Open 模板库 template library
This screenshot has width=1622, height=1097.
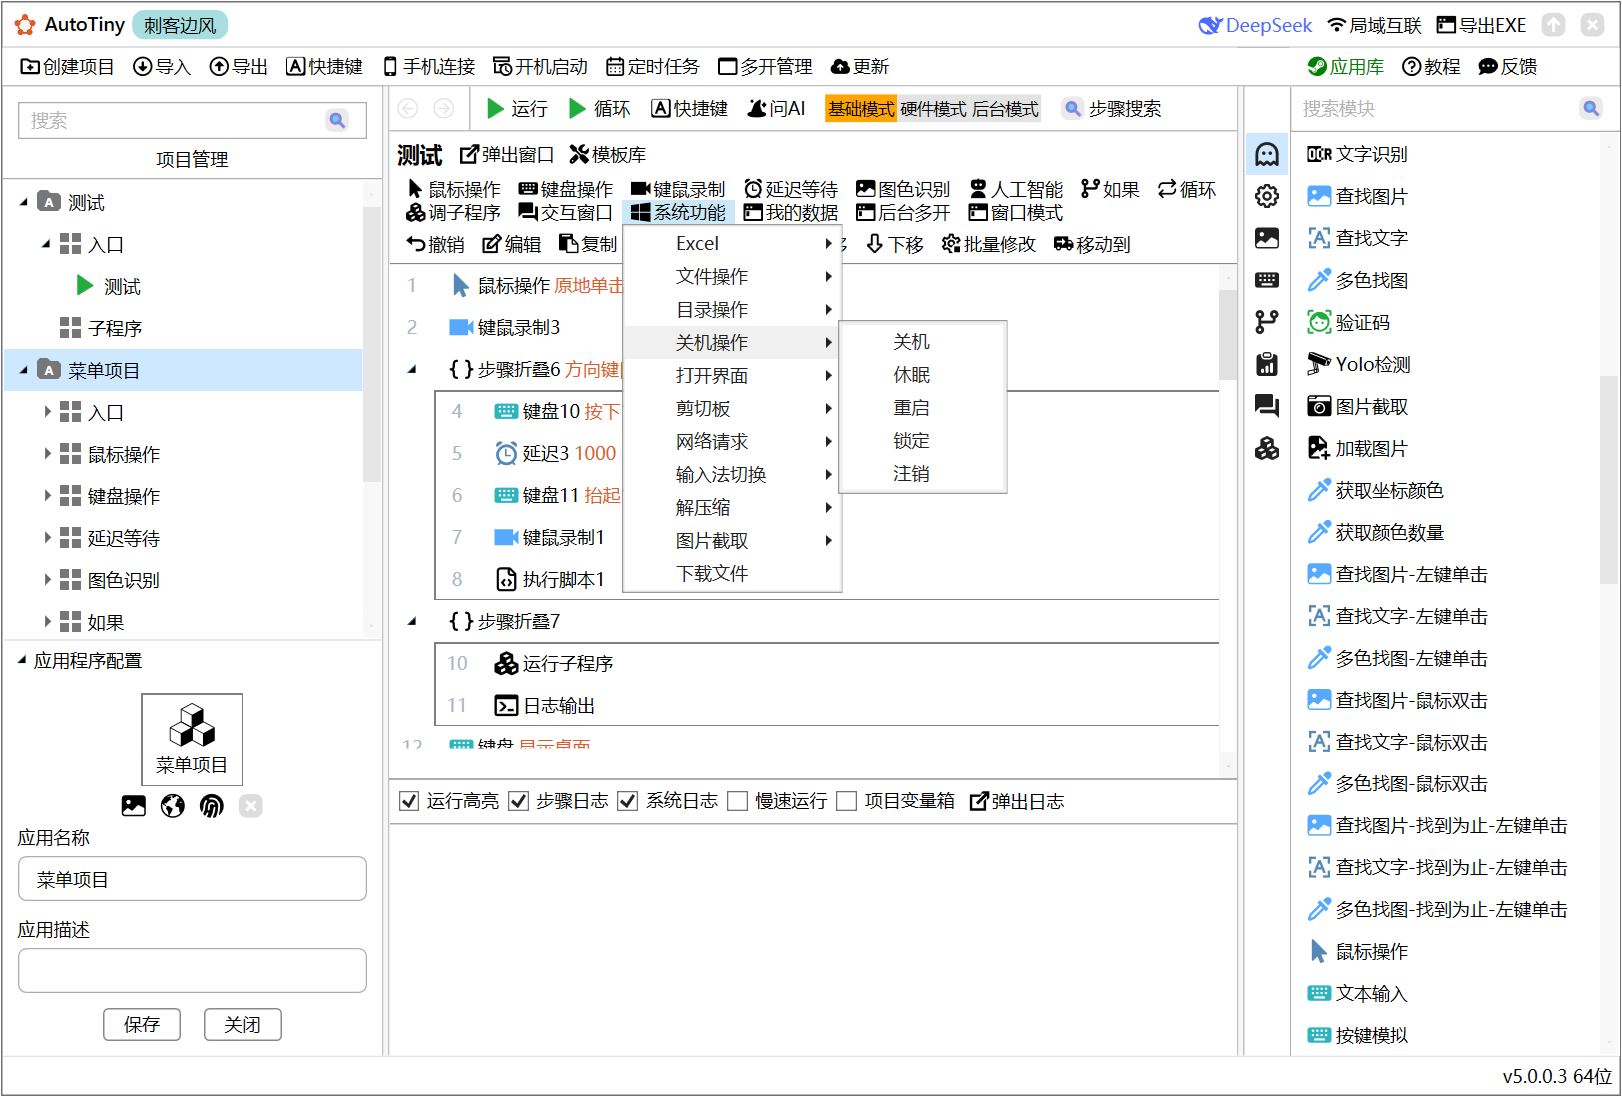[608, 155]
